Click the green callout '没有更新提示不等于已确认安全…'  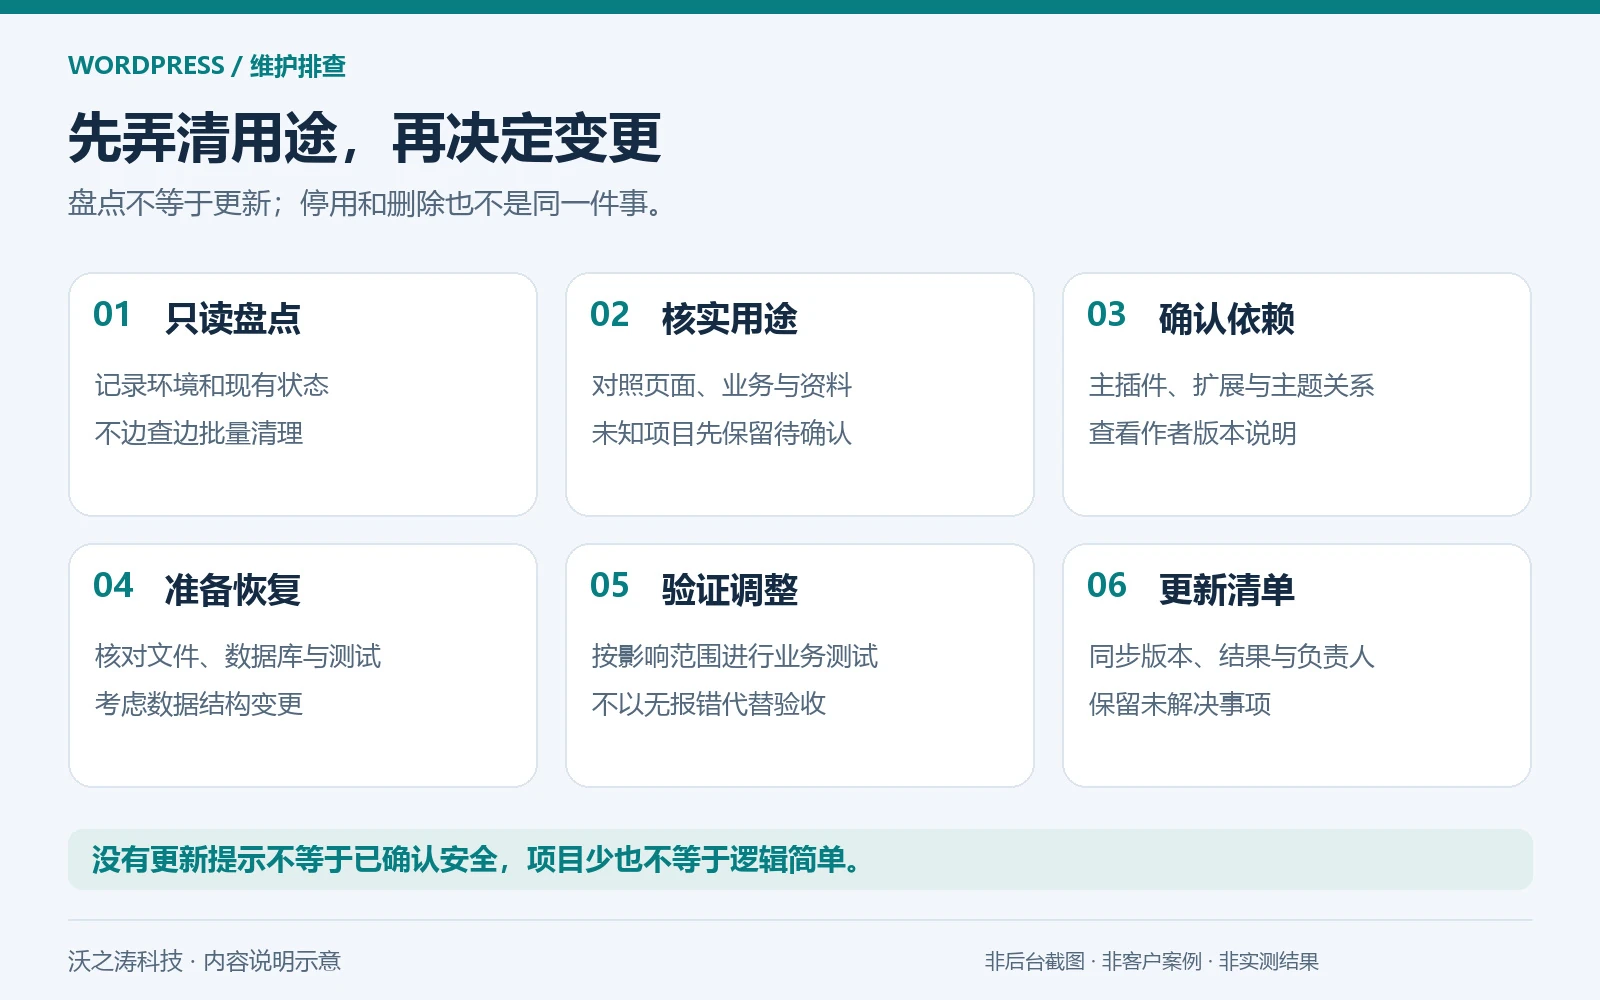click(800, 859)
